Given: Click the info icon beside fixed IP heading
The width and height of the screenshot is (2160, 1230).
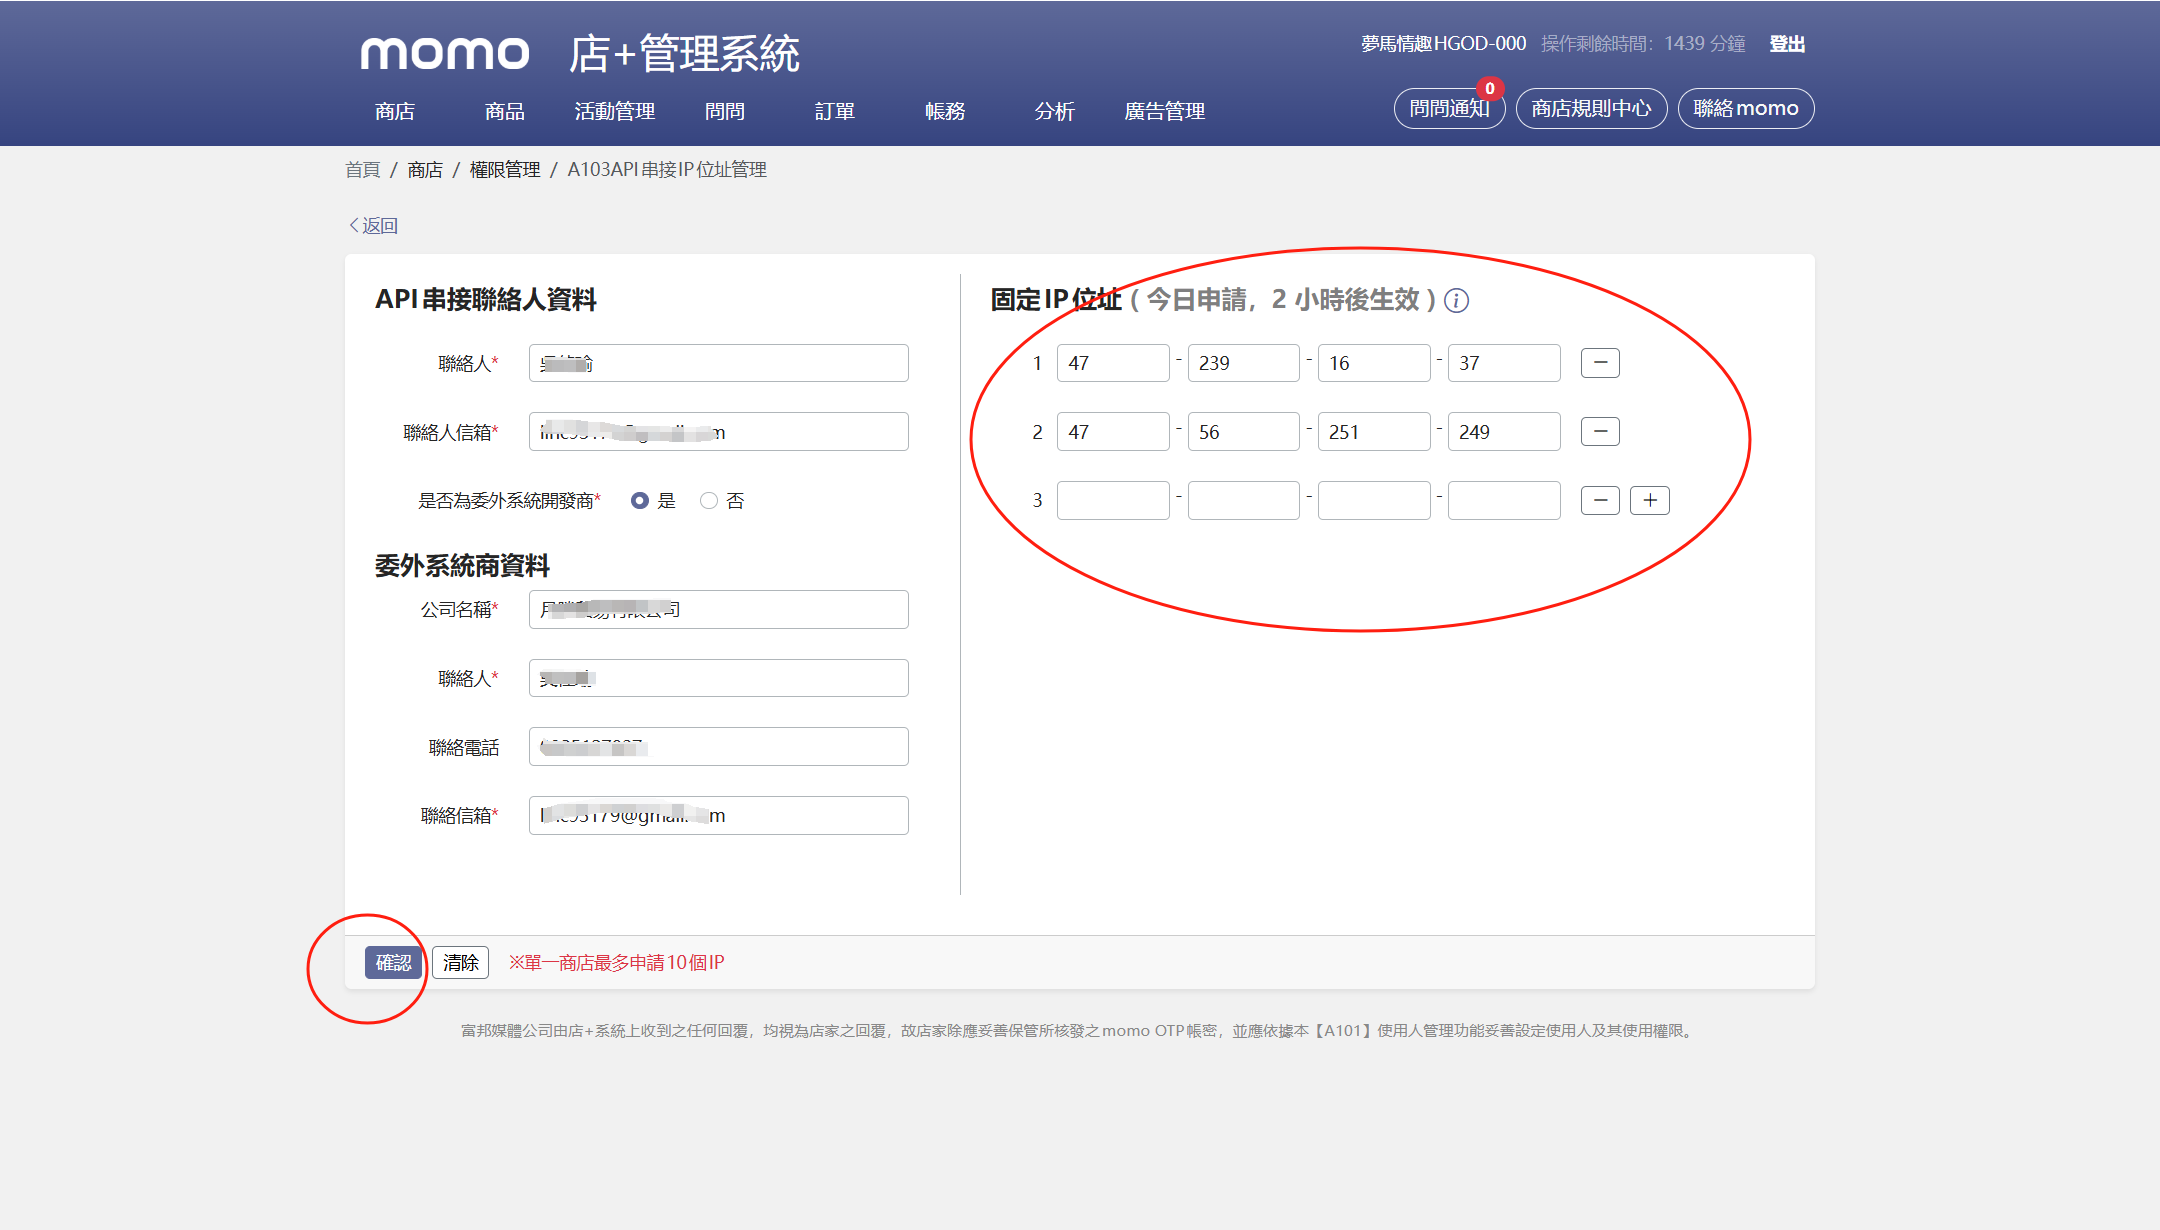Looking at the screenshot, I should [x=1457, y=300].
